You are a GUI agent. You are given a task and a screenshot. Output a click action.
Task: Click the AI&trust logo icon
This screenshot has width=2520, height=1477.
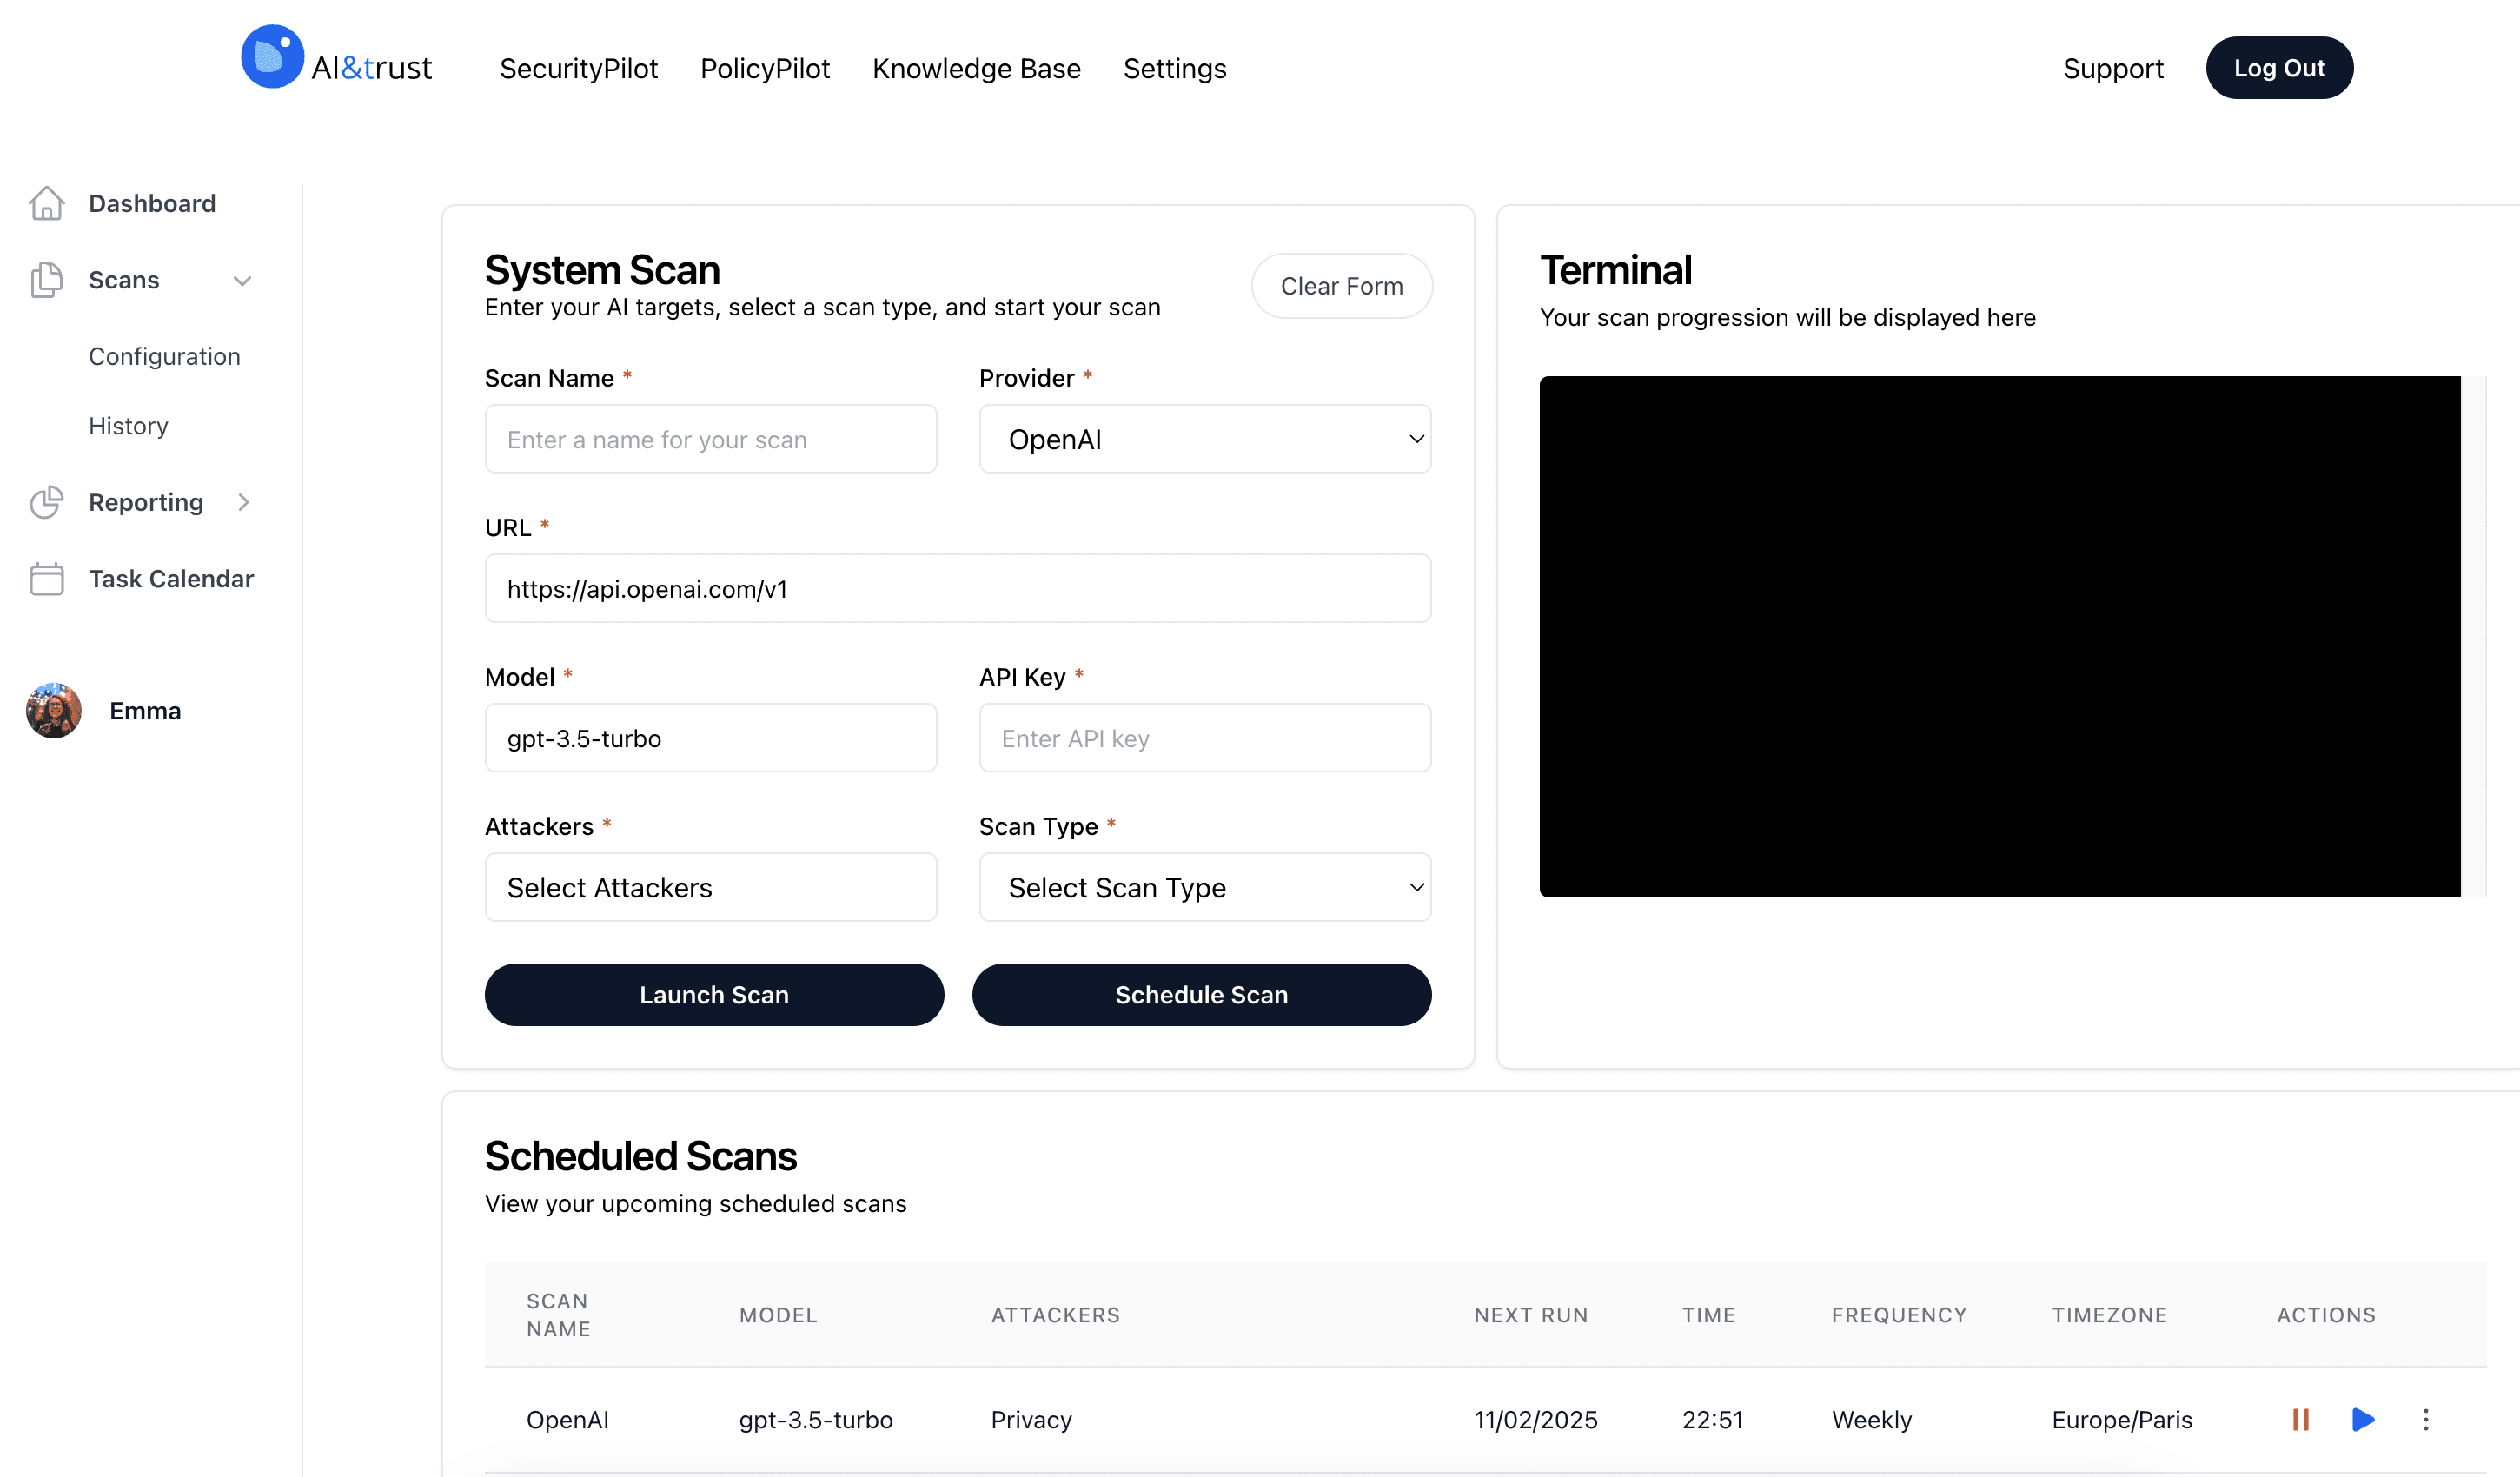coord(272,57)
